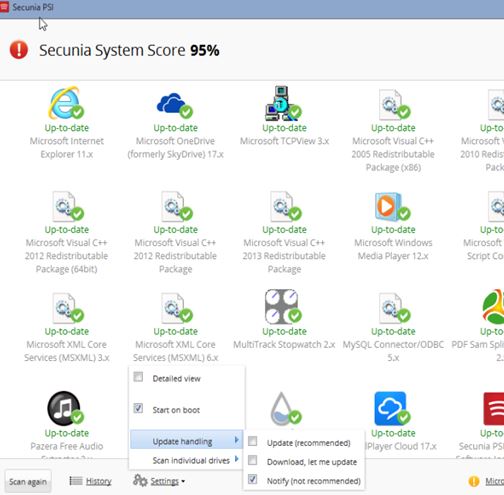Click the red exclamation score warning icon
This screenshot has width=504, height=495.
[19, 50]
